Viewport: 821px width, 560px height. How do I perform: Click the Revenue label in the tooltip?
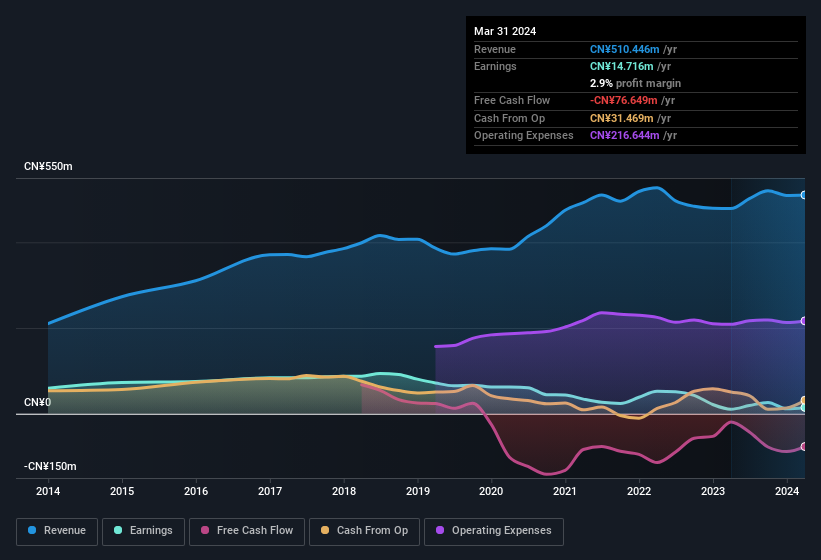(x=495, y=49)
